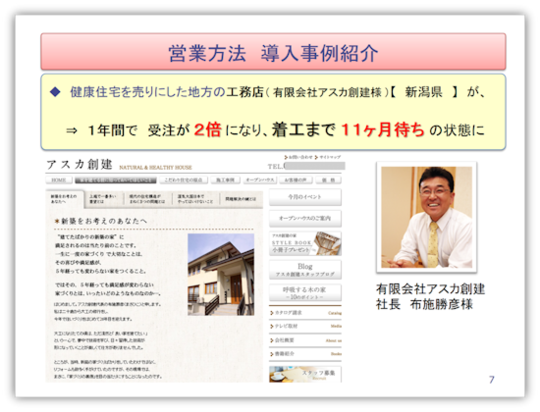Viewport: 540px width, 412px height.
Task: Click the HOME navigation button
Action: (x=59, y=180)
